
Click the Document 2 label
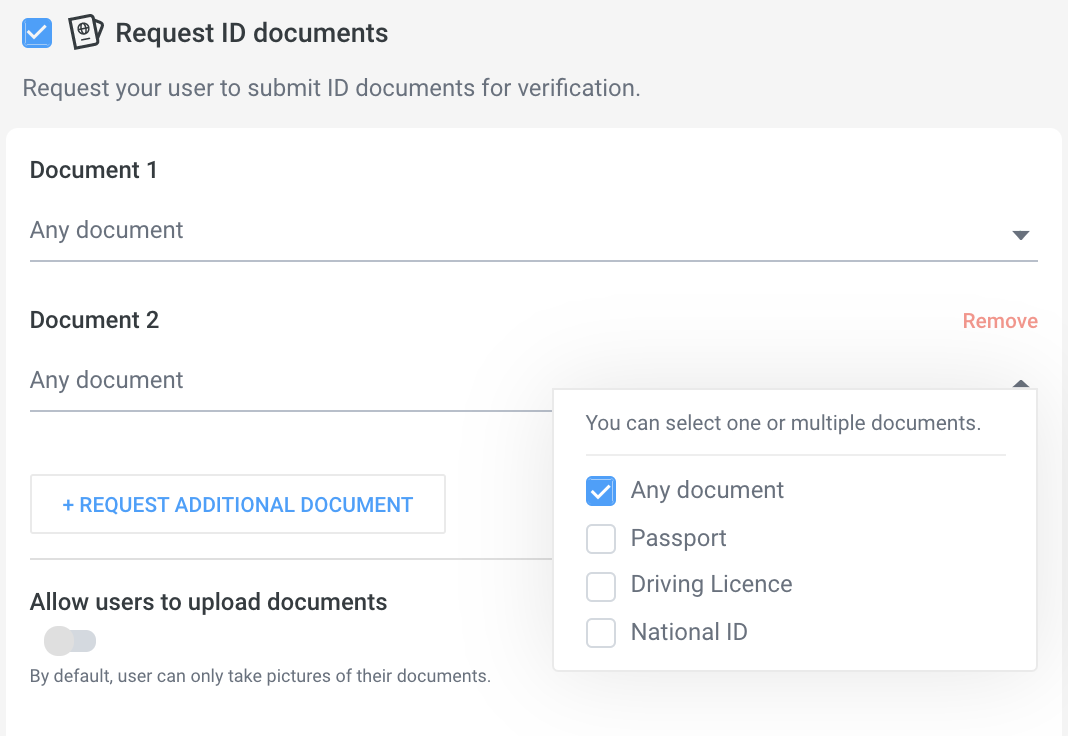[94, 320]
